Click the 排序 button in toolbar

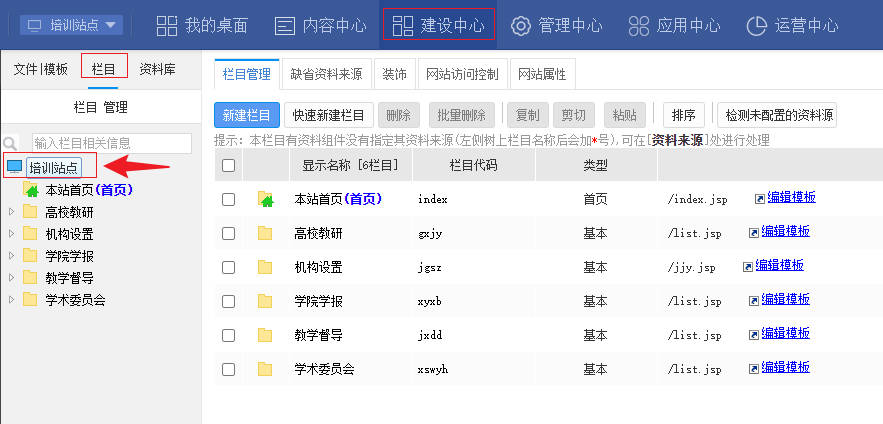(684, 115)
